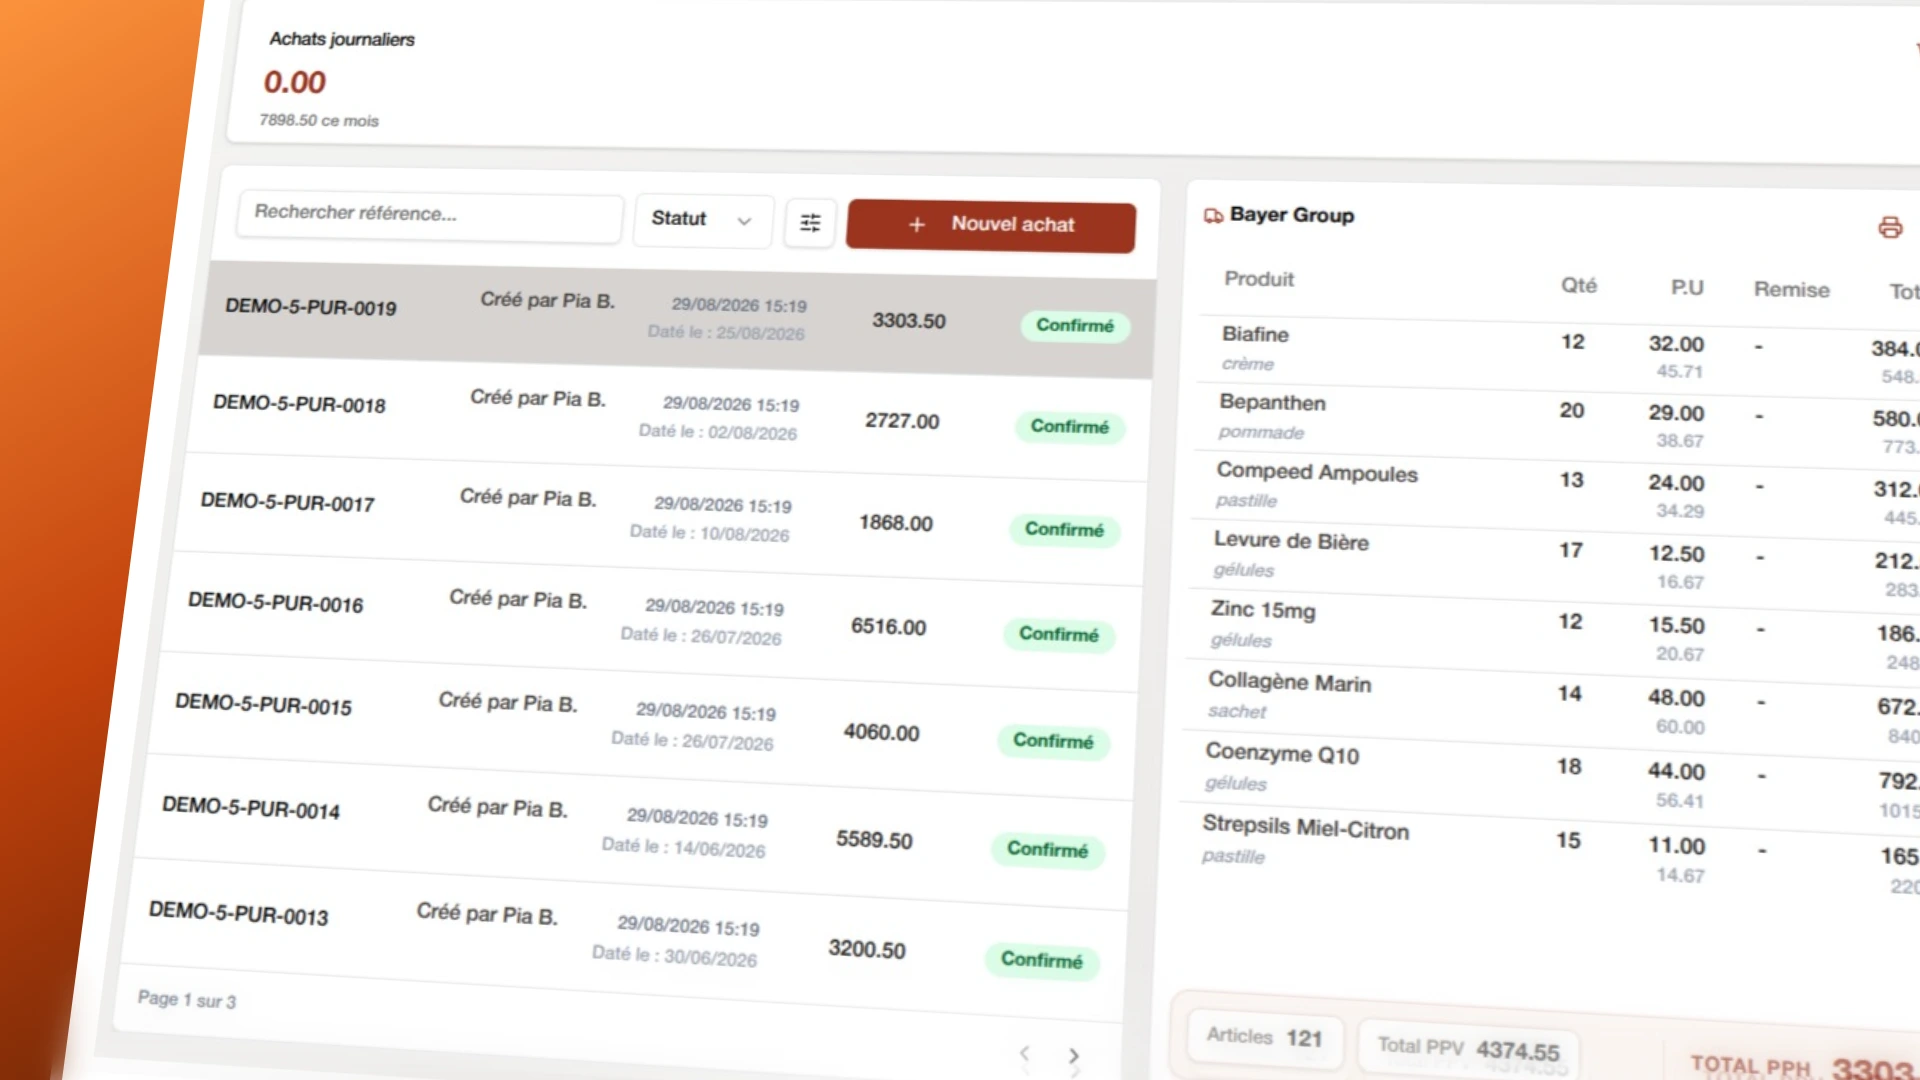The height and width of the screenshot is (1080, 1920).
Task: Select purchase DEMO-5-PUR-0014
Action: 633,833
